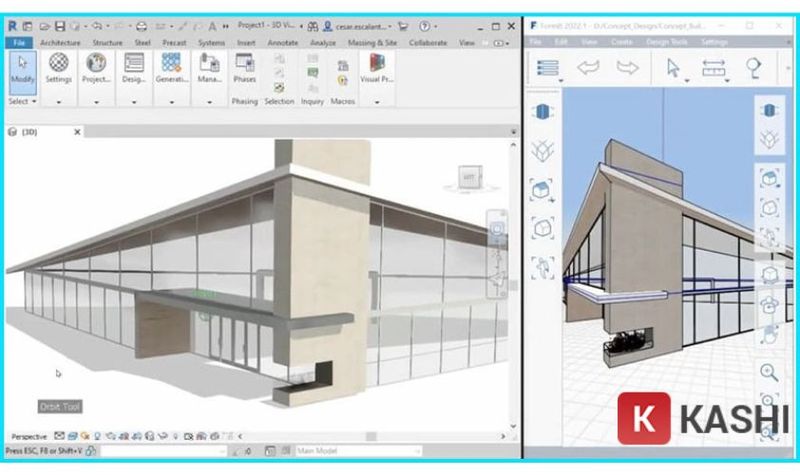Open the FormIt Create menu
Image resolution: width=800 pixels, height=475 pixels.
click(x=621, y=42)
